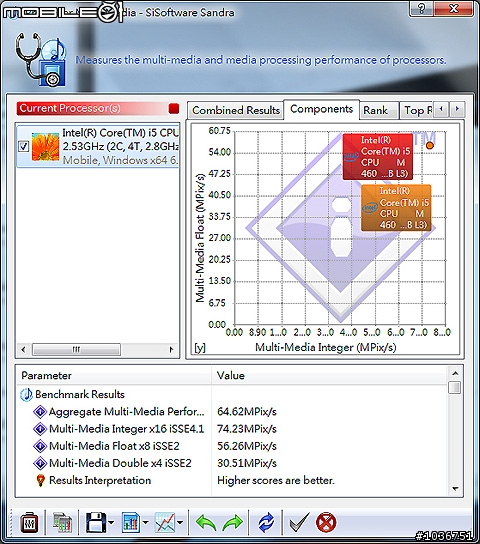Click the diamond icon beside Aggregate Multi-Media
Image resolution: width=480 pixels, height=544 pixels.
40,412
